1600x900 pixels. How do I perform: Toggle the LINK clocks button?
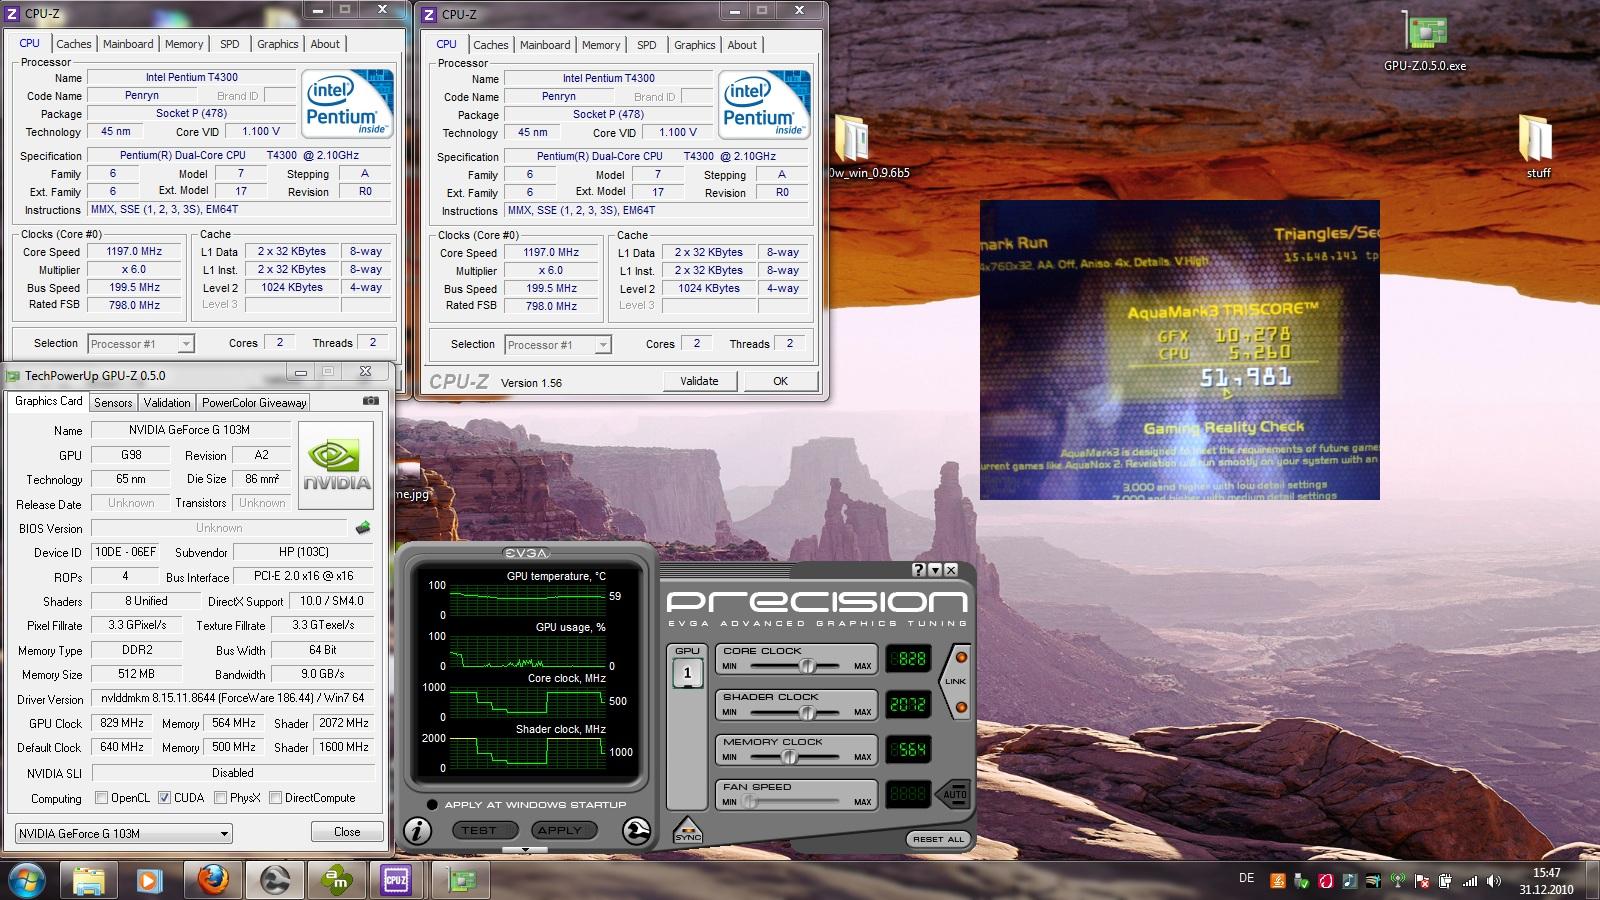956,681
